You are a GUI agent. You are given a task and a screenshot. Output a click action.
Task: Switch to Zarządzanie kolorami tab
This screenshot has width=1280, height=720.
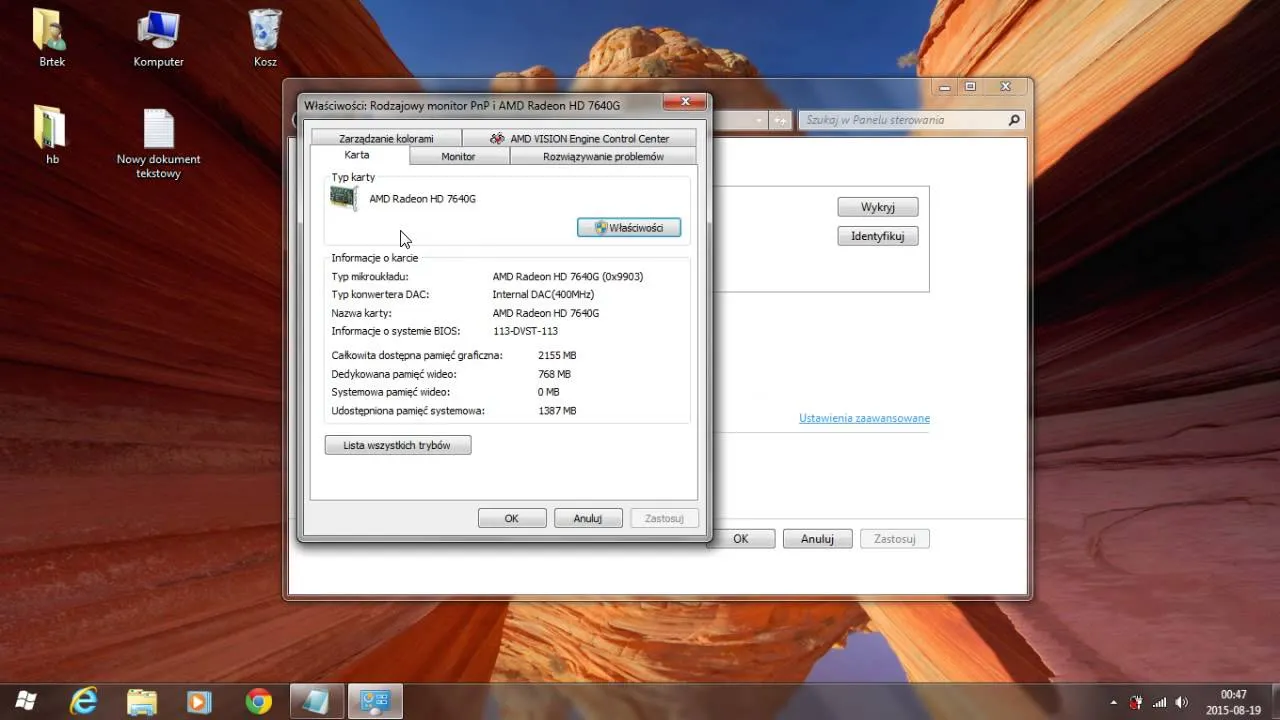click(386, 138)
